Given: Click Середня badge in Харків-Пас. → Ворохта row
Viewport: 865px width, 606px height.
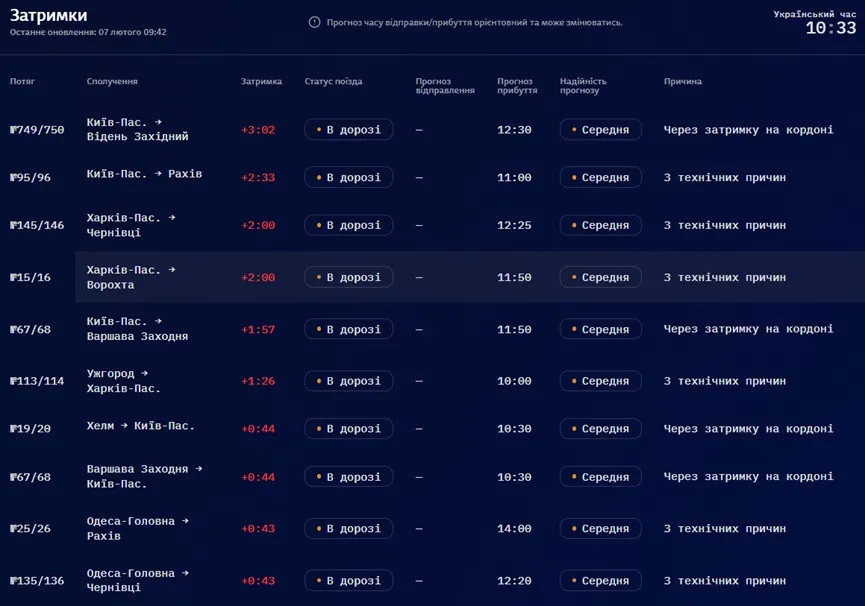Looking at the screenshot, I should 600,278.
